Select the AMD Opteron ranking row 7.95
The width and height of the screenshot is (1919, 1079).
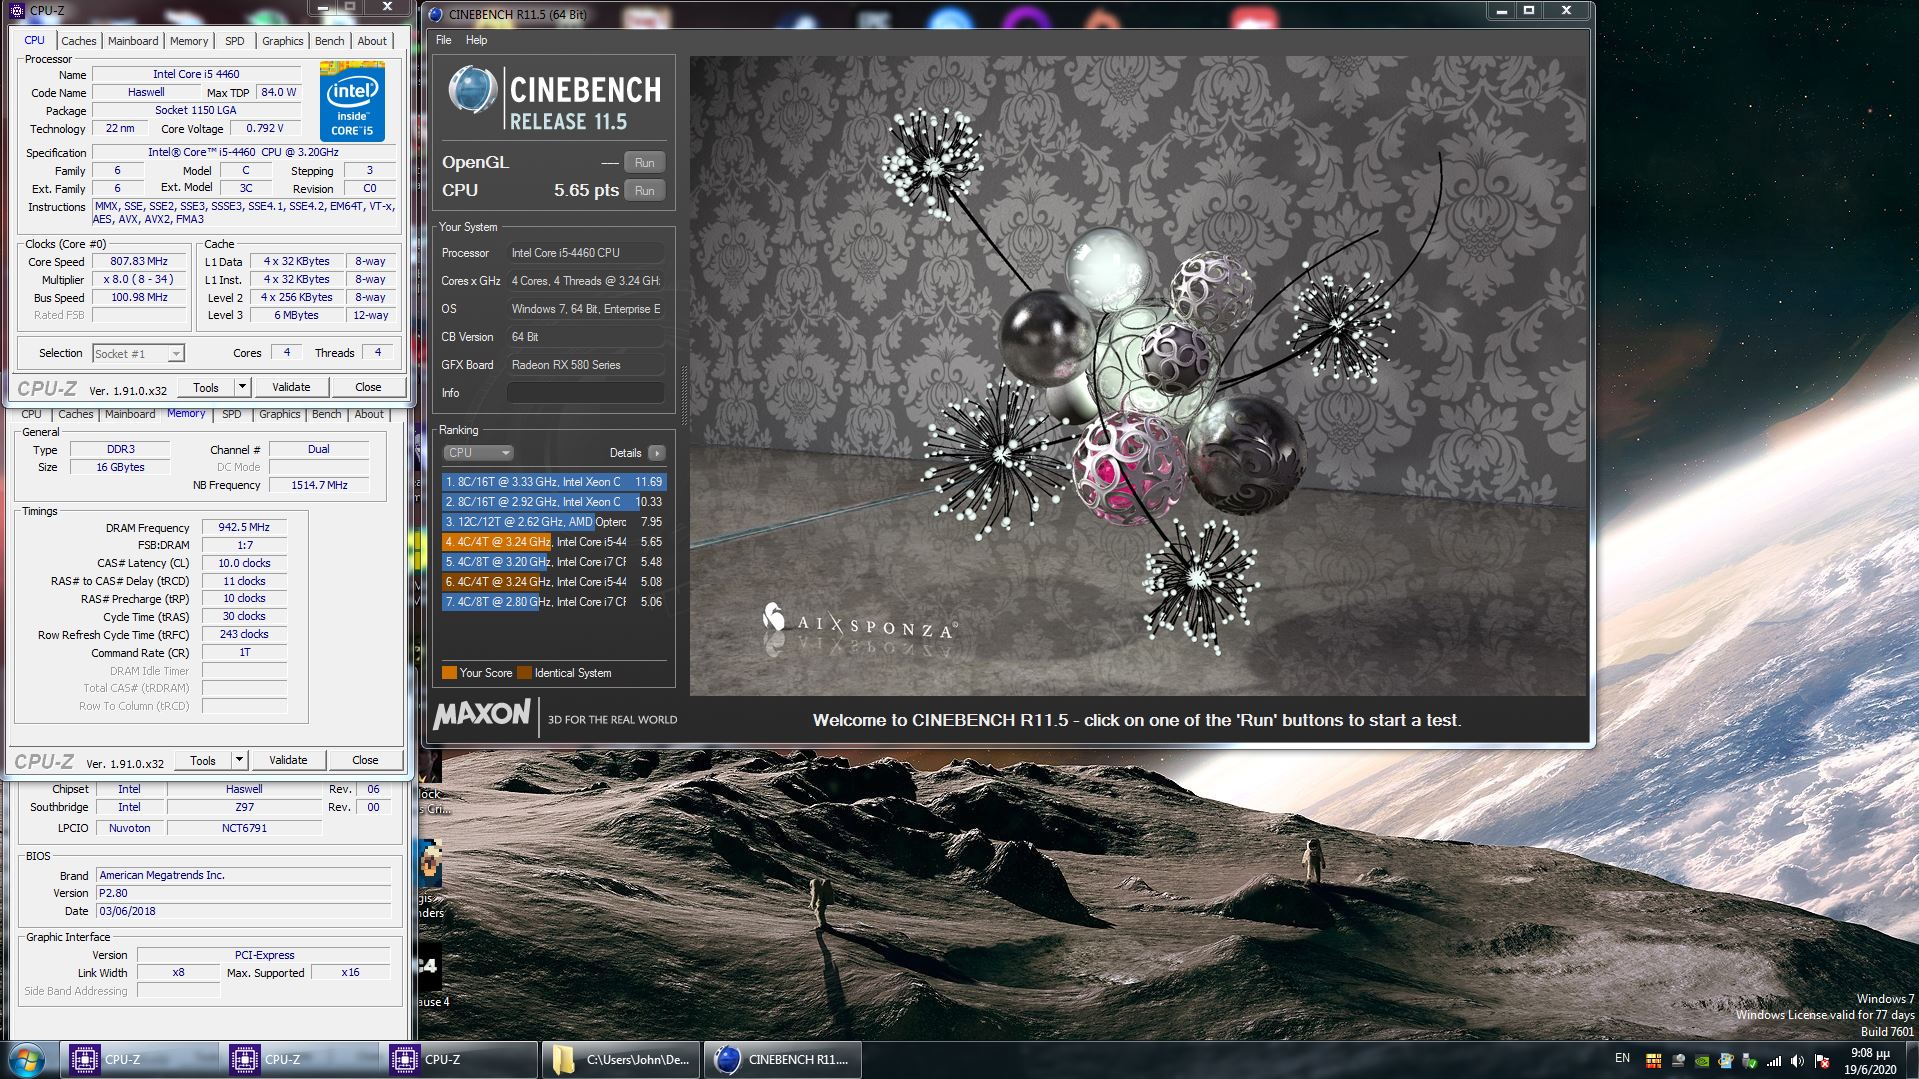(x=553, y=522)
